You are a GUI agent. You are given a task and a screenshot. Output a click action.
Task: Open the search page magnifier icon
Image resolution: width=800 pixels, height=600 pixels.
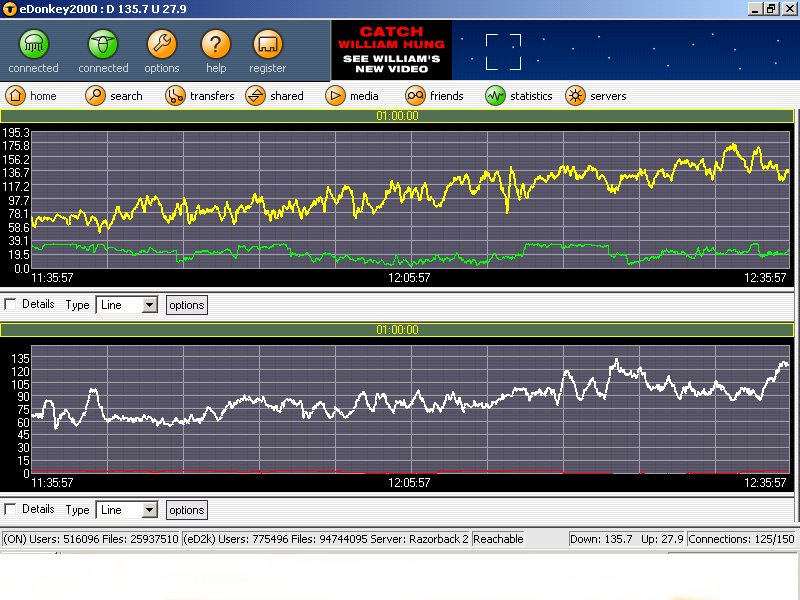(95, 96)
